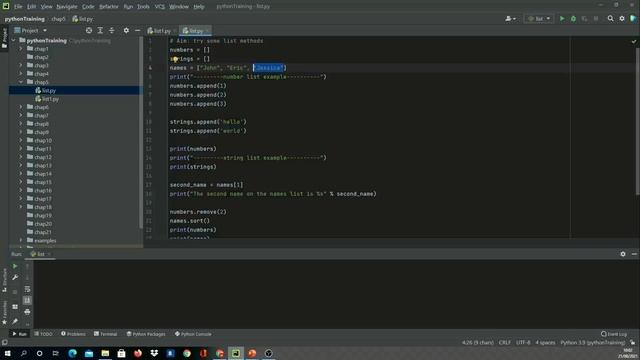Image resolution: width=640 pixels, height=360 pixels.
Task: Toggle scroll to end in Run panel
Action: click(27, 300)
